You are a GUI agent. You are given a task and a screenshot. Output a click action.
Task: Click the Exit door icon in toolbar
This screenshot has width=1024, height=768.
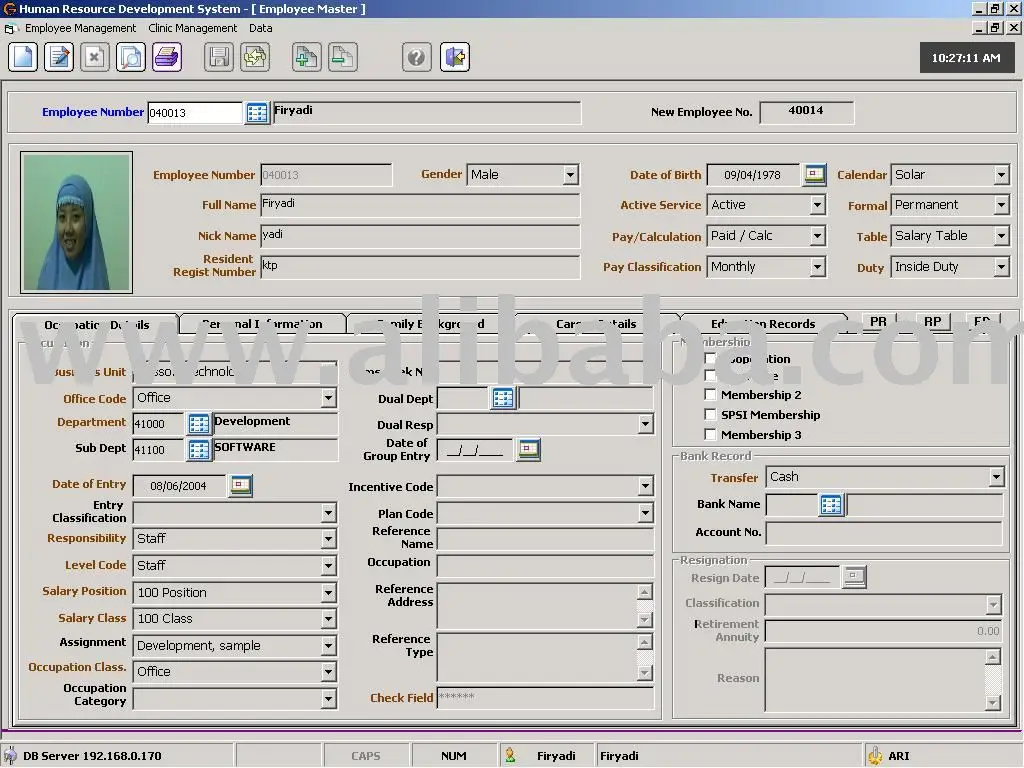coord(455,57)
